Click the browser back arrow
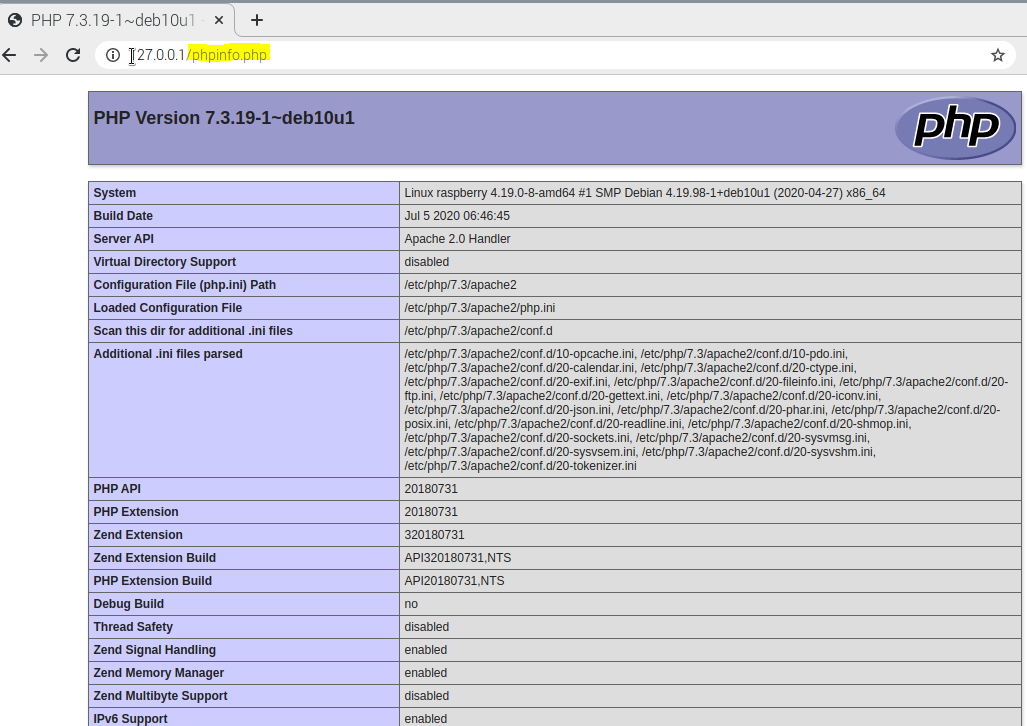 9,55
